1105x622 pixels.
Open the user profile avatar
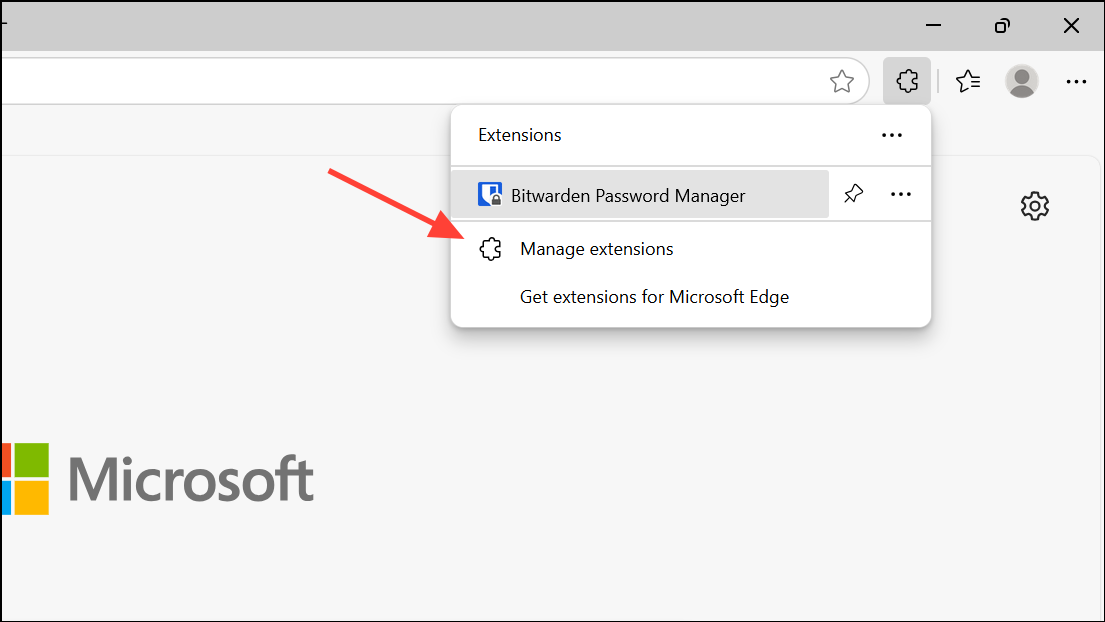pos(1021,81)
